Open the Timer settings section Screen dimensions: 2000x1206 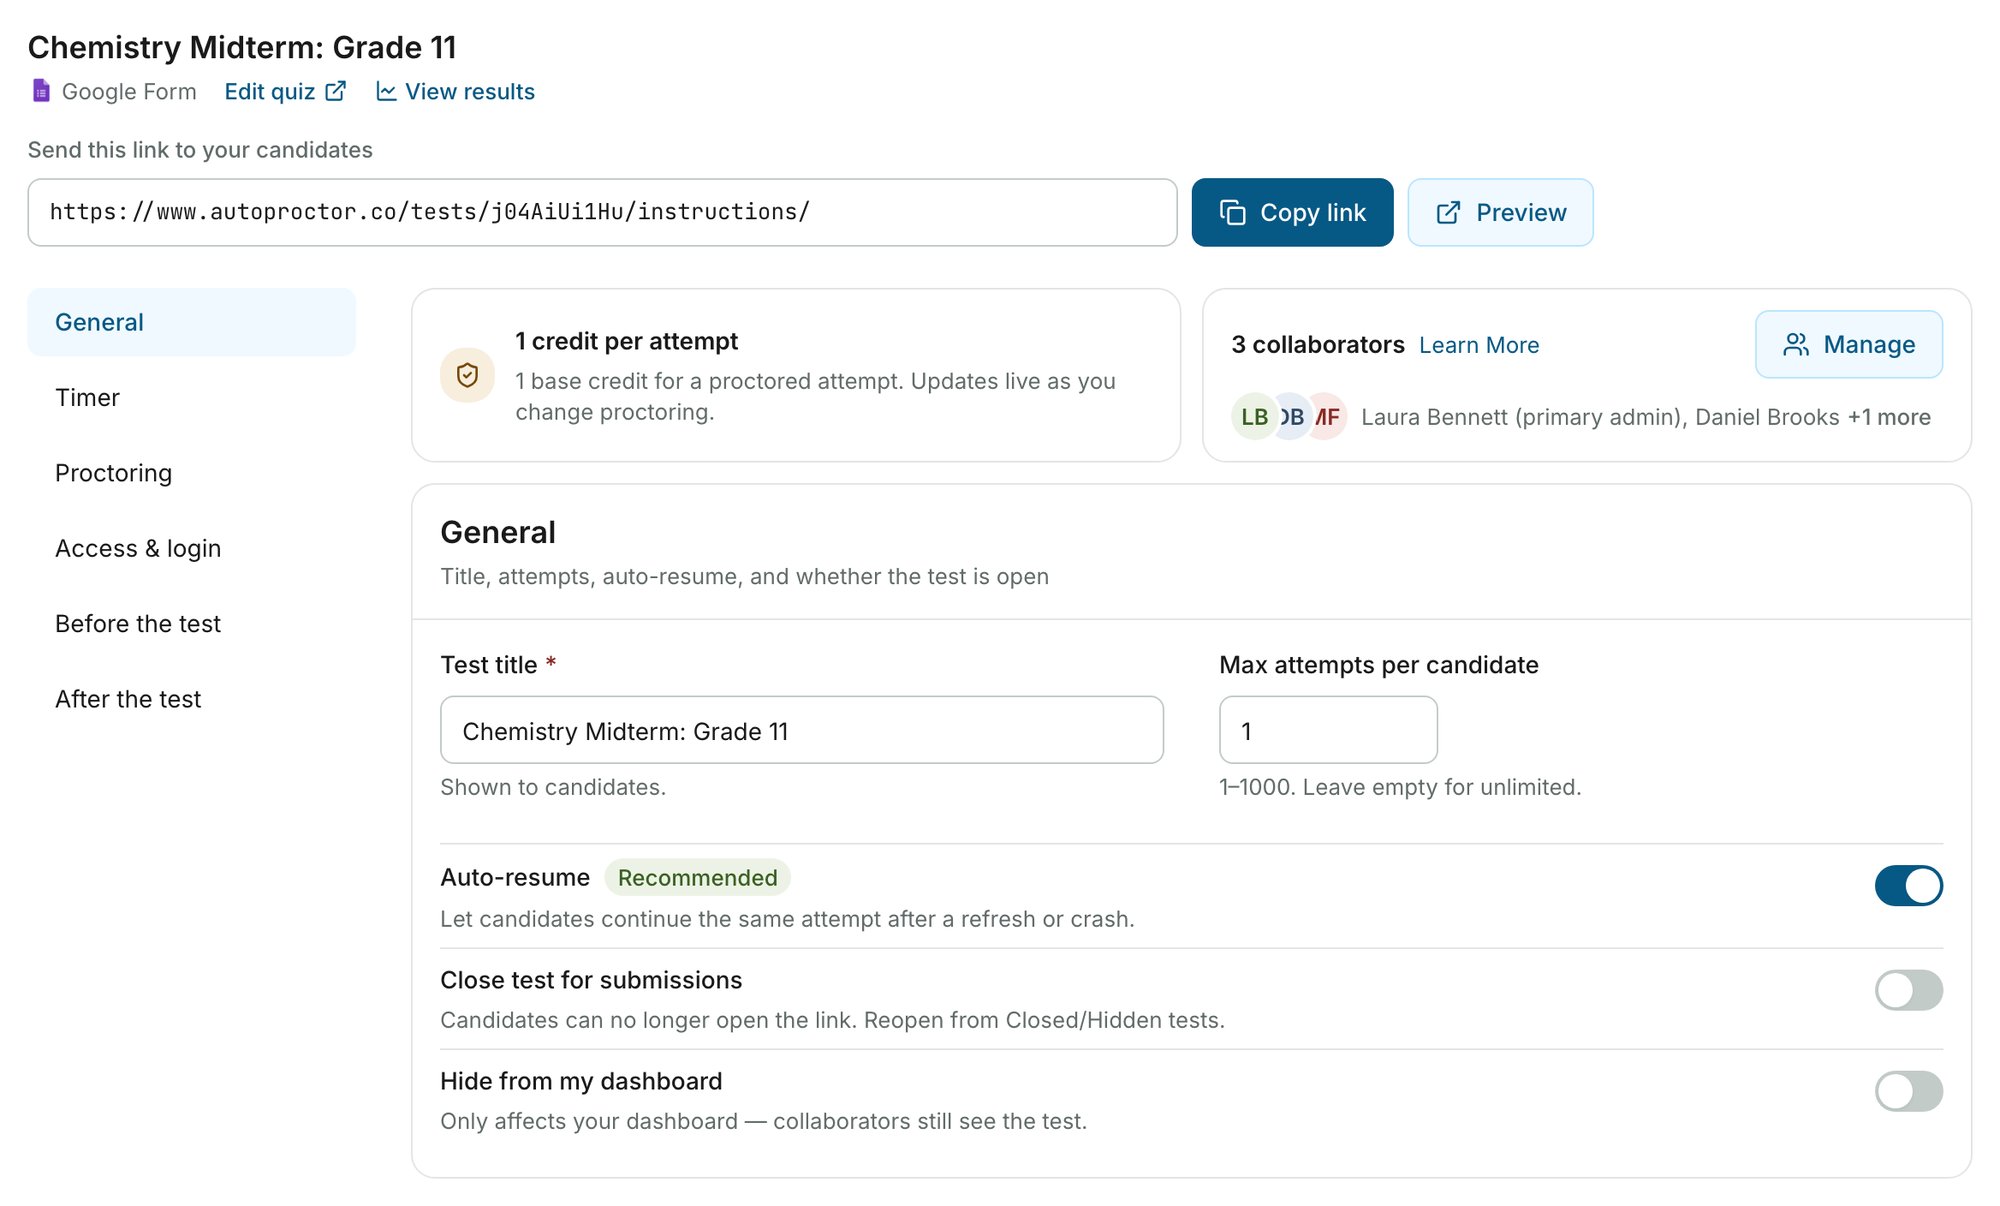[x=191, y=397]
